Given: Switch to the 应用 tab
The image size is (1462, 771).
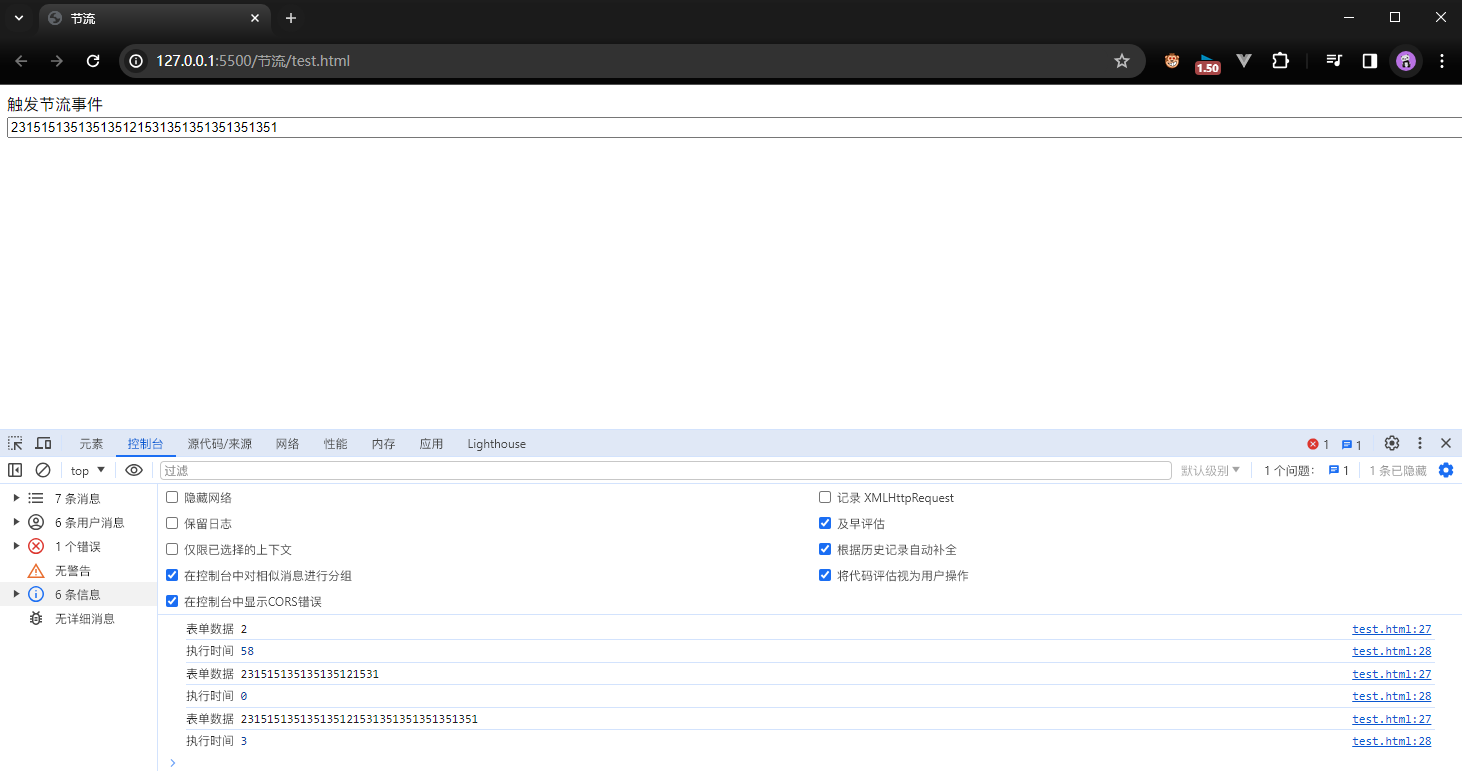Looking at the screenshot, I should click(431, 444).
